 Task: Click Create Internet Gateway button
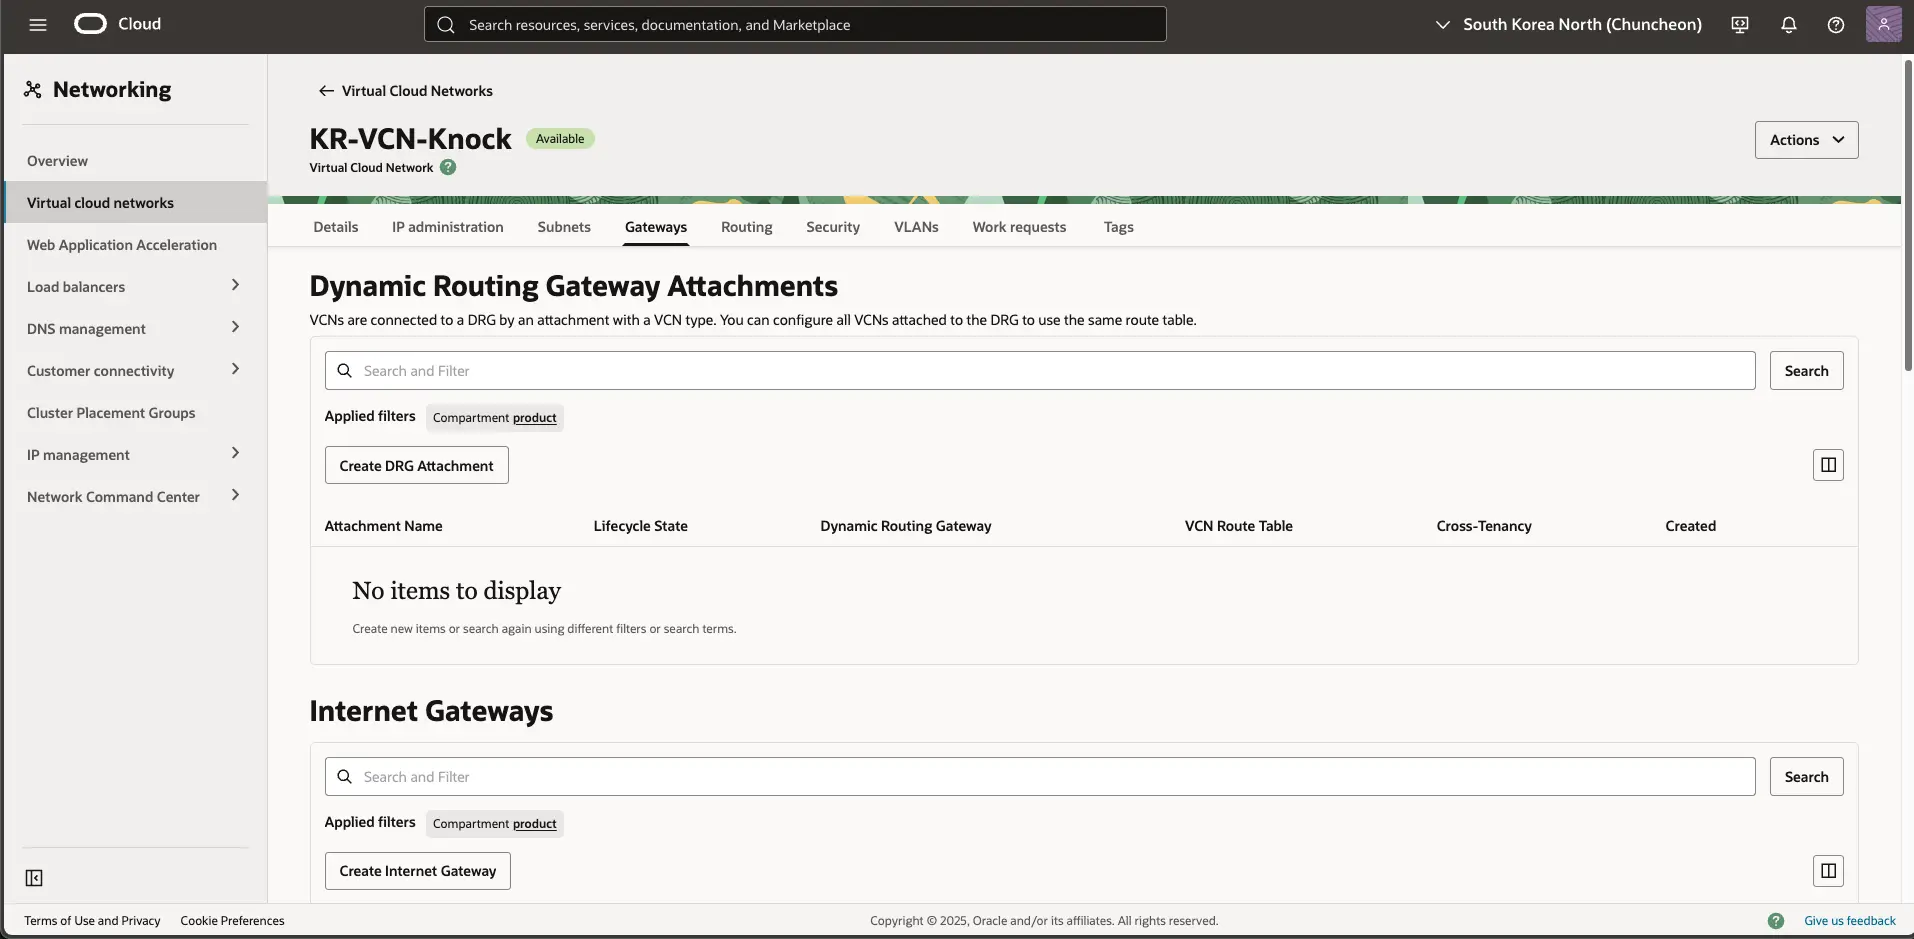[x=418, y=871]
